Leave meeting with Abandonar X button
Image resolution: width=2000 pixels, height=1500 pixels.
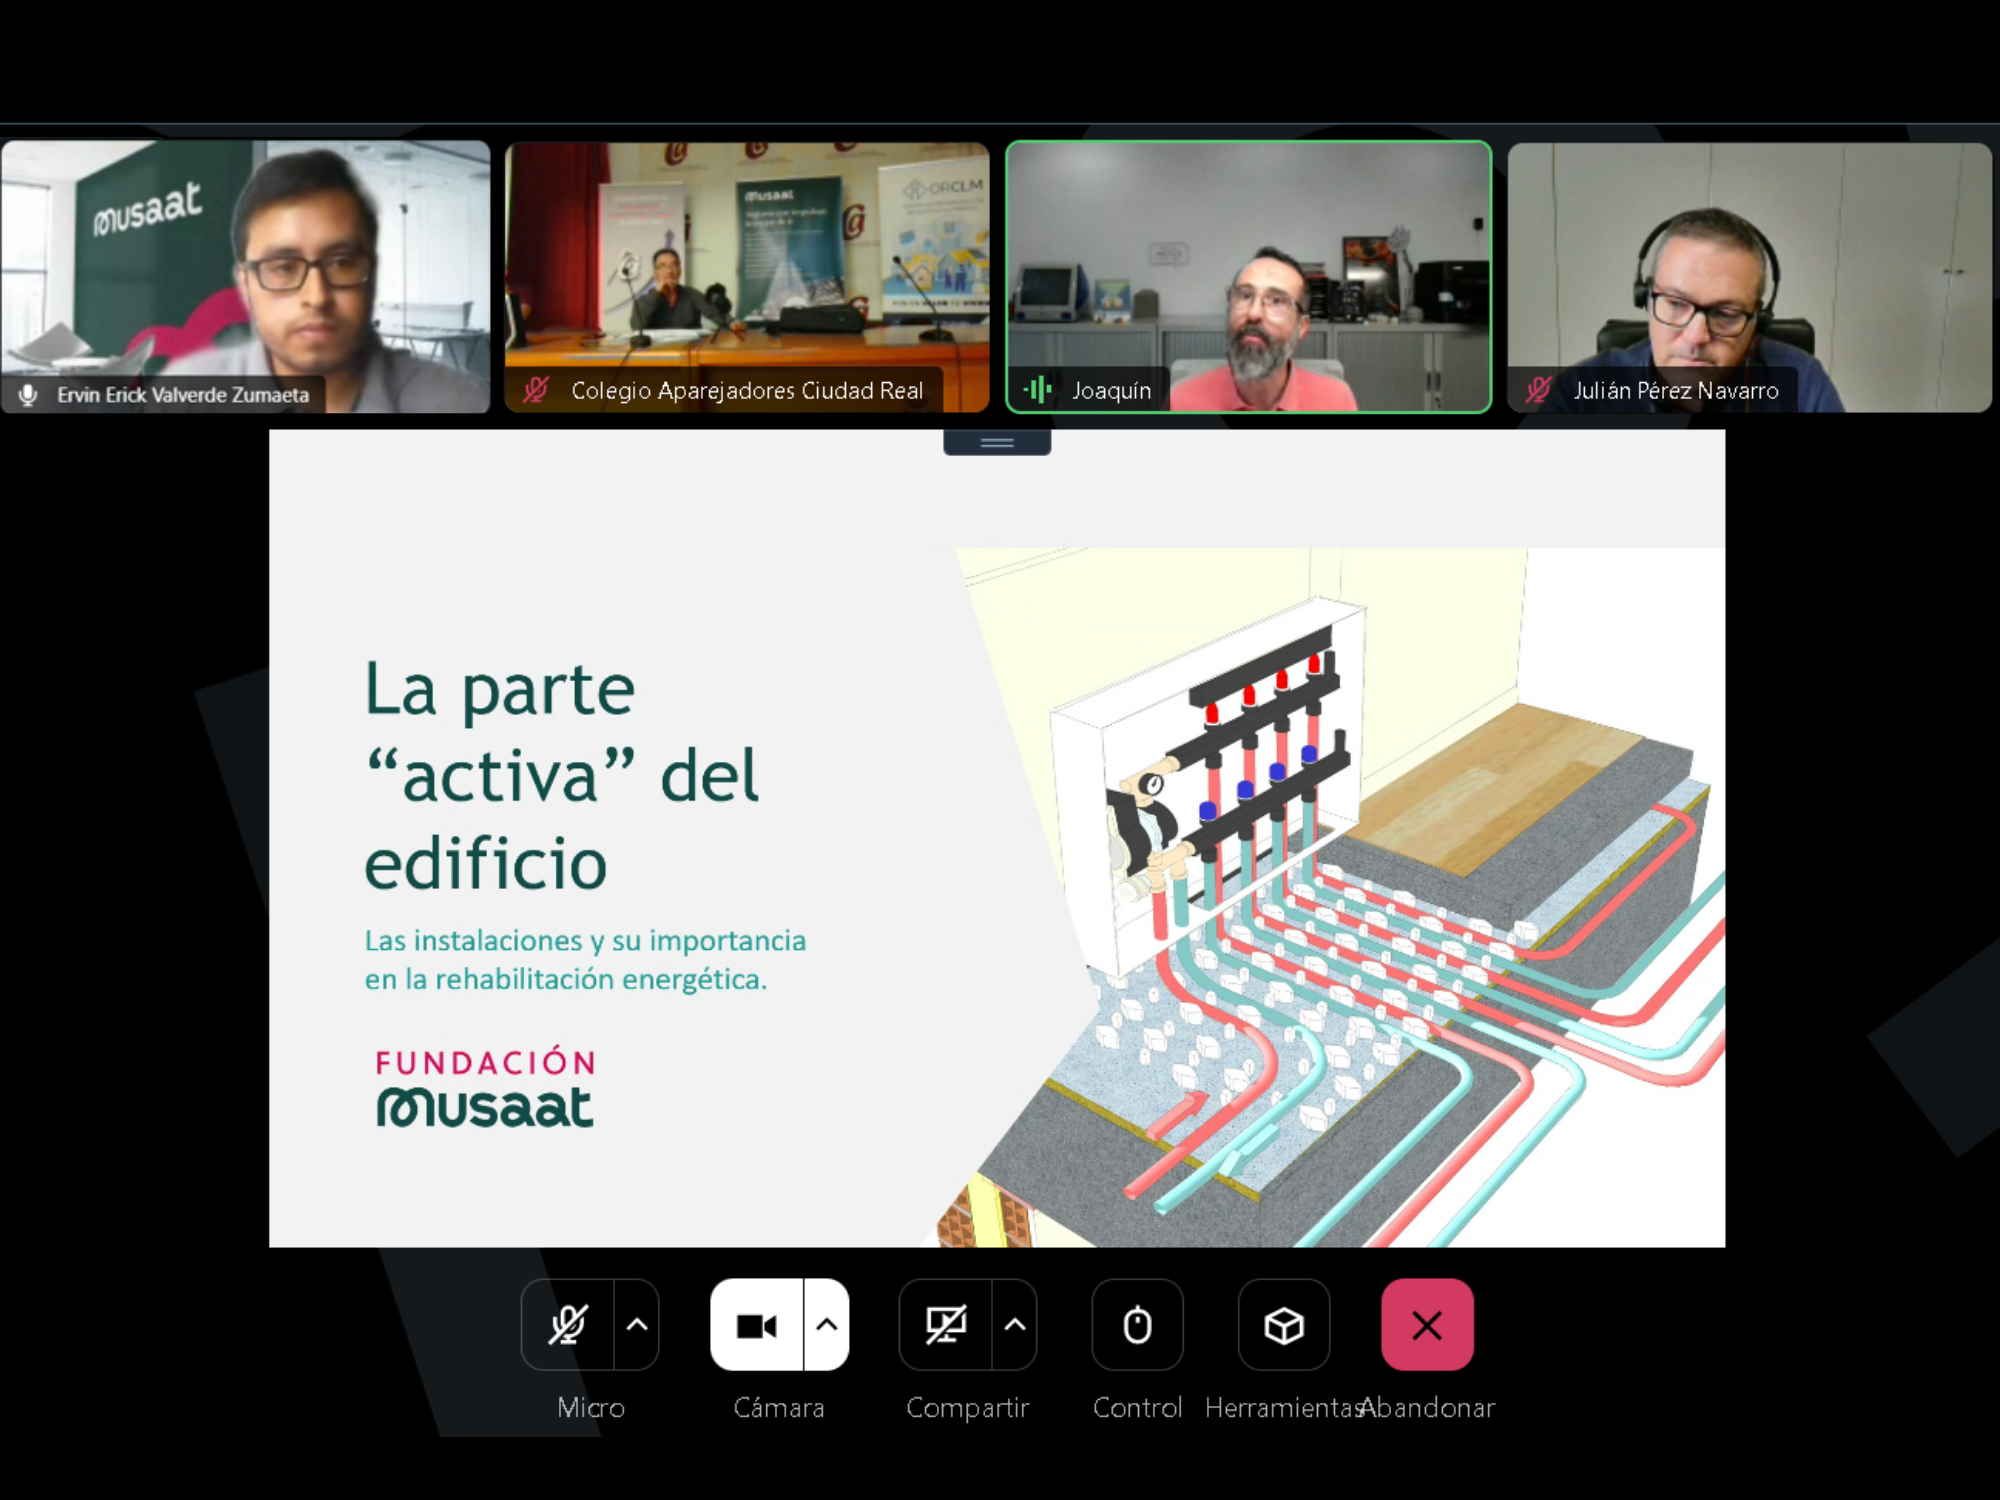(1427, 1325)
